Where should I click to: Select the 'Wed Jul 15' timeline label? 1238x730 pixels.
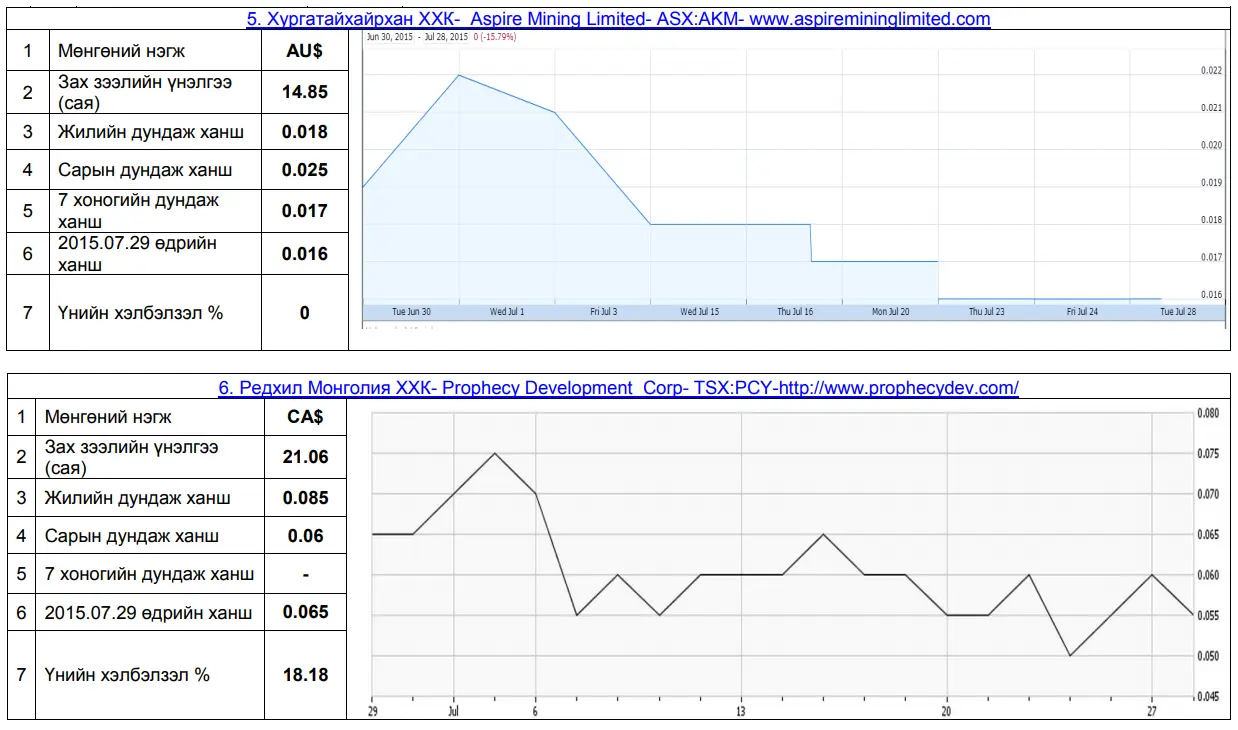pyautogui.click(x=699, y=312)
